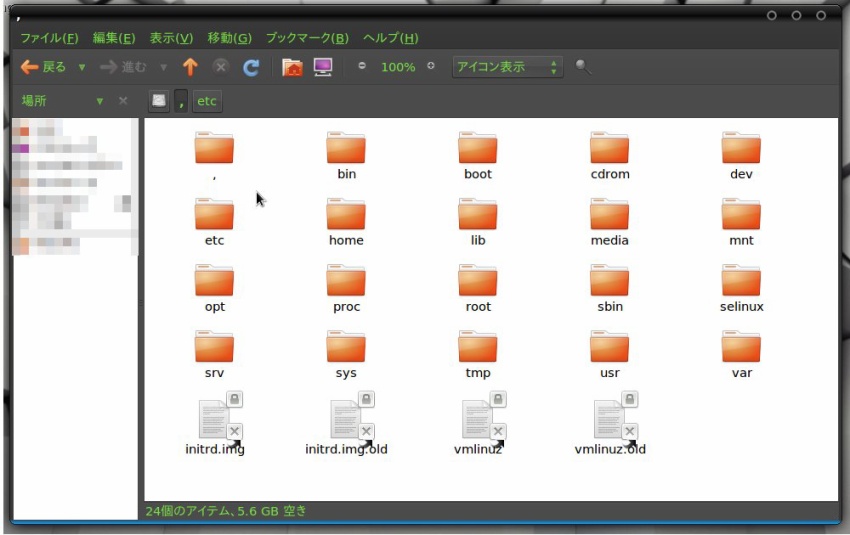
Task: Select the comma path bar button
Action: tap(182, 101)
